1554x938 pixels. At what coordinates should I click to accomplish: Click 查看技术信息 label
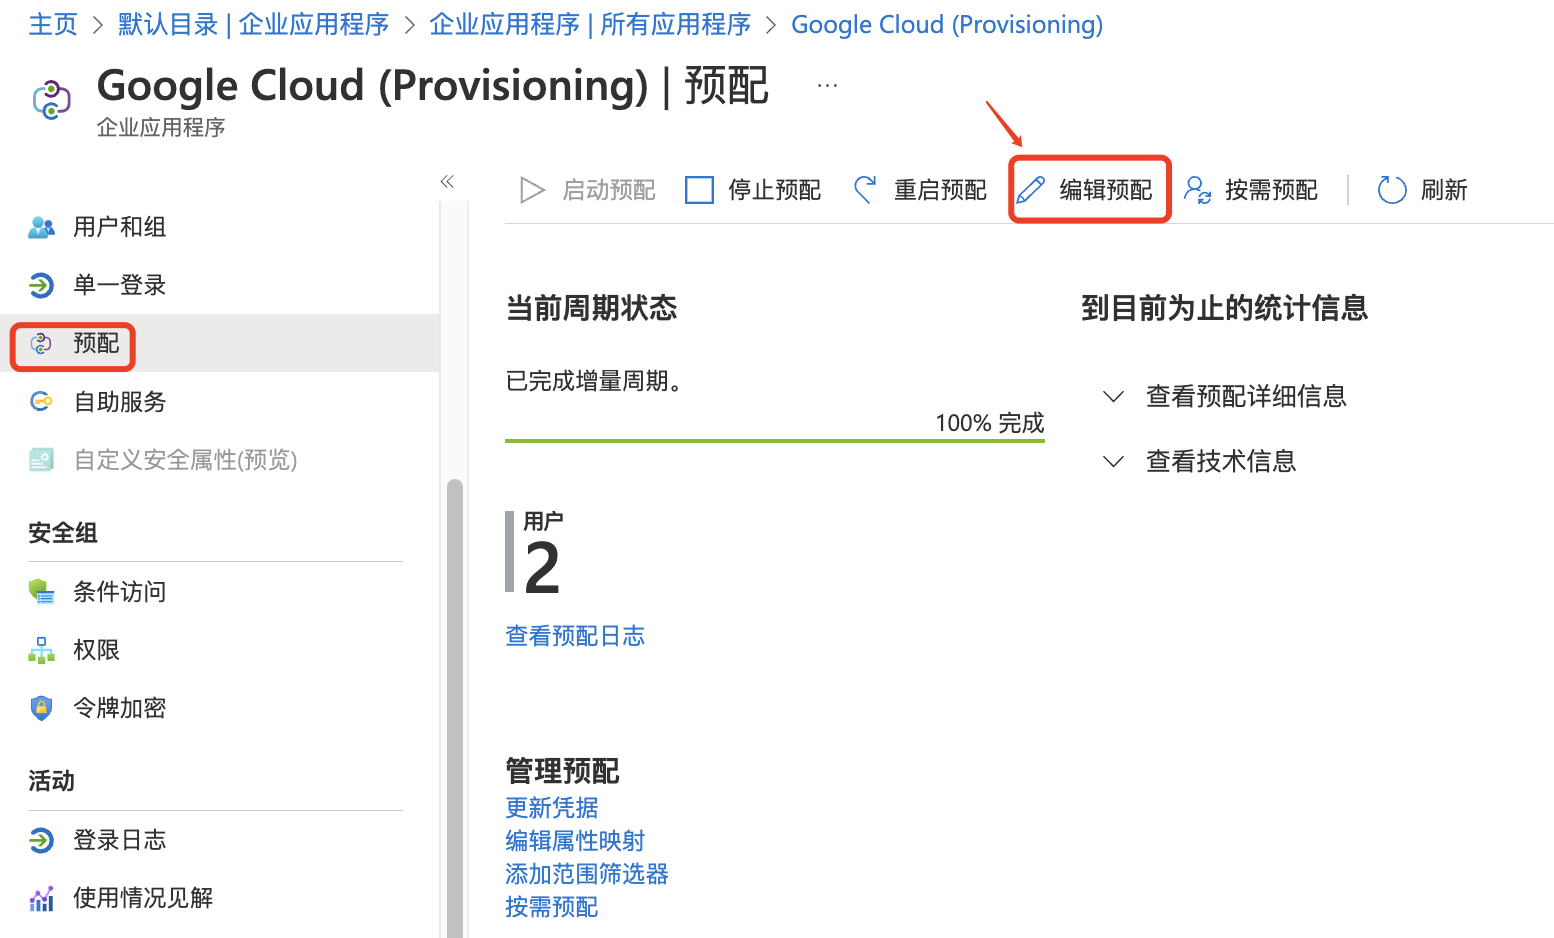[1221, 462]
